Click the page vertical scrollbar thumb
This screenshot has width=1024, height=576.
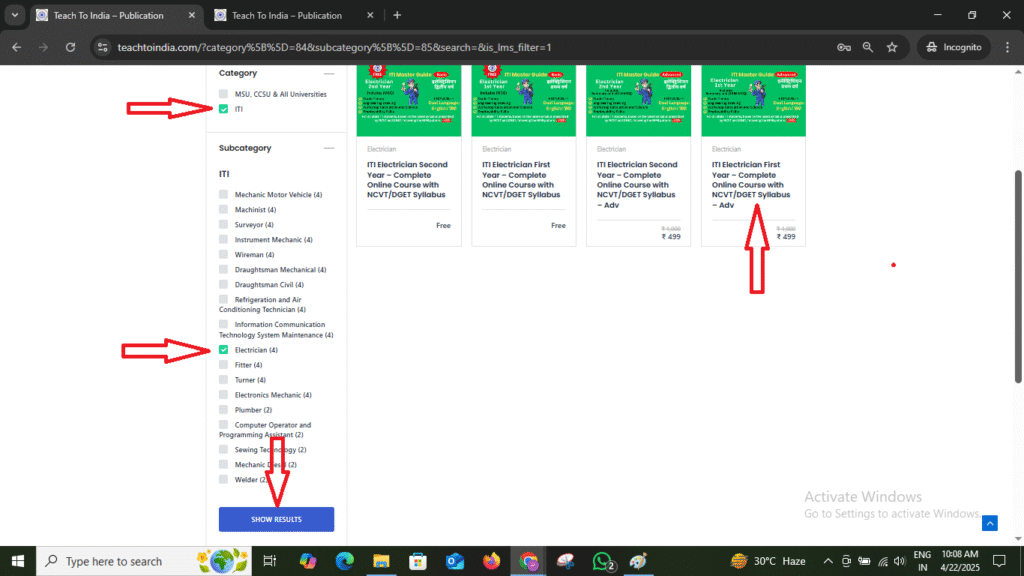coord(1017,276)
